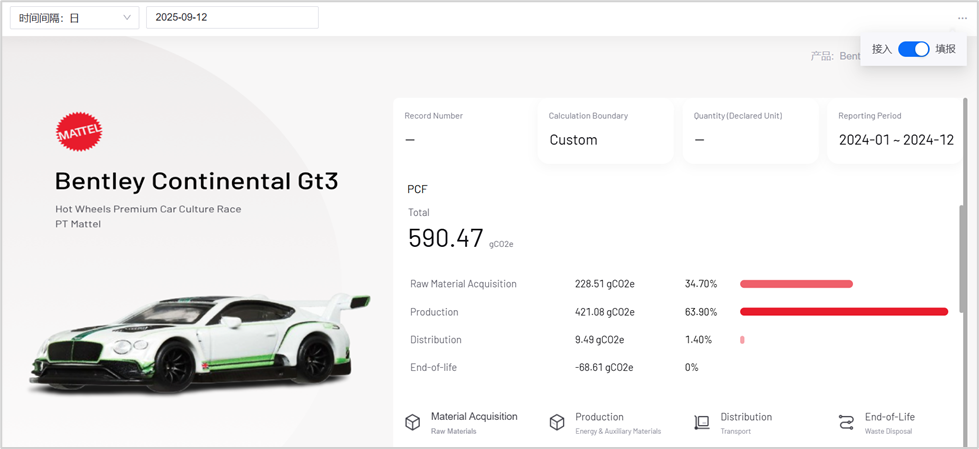Screen dimensions: 979x449
Task: Open the three-dot more options menu
Action: [x=962, y=18]
